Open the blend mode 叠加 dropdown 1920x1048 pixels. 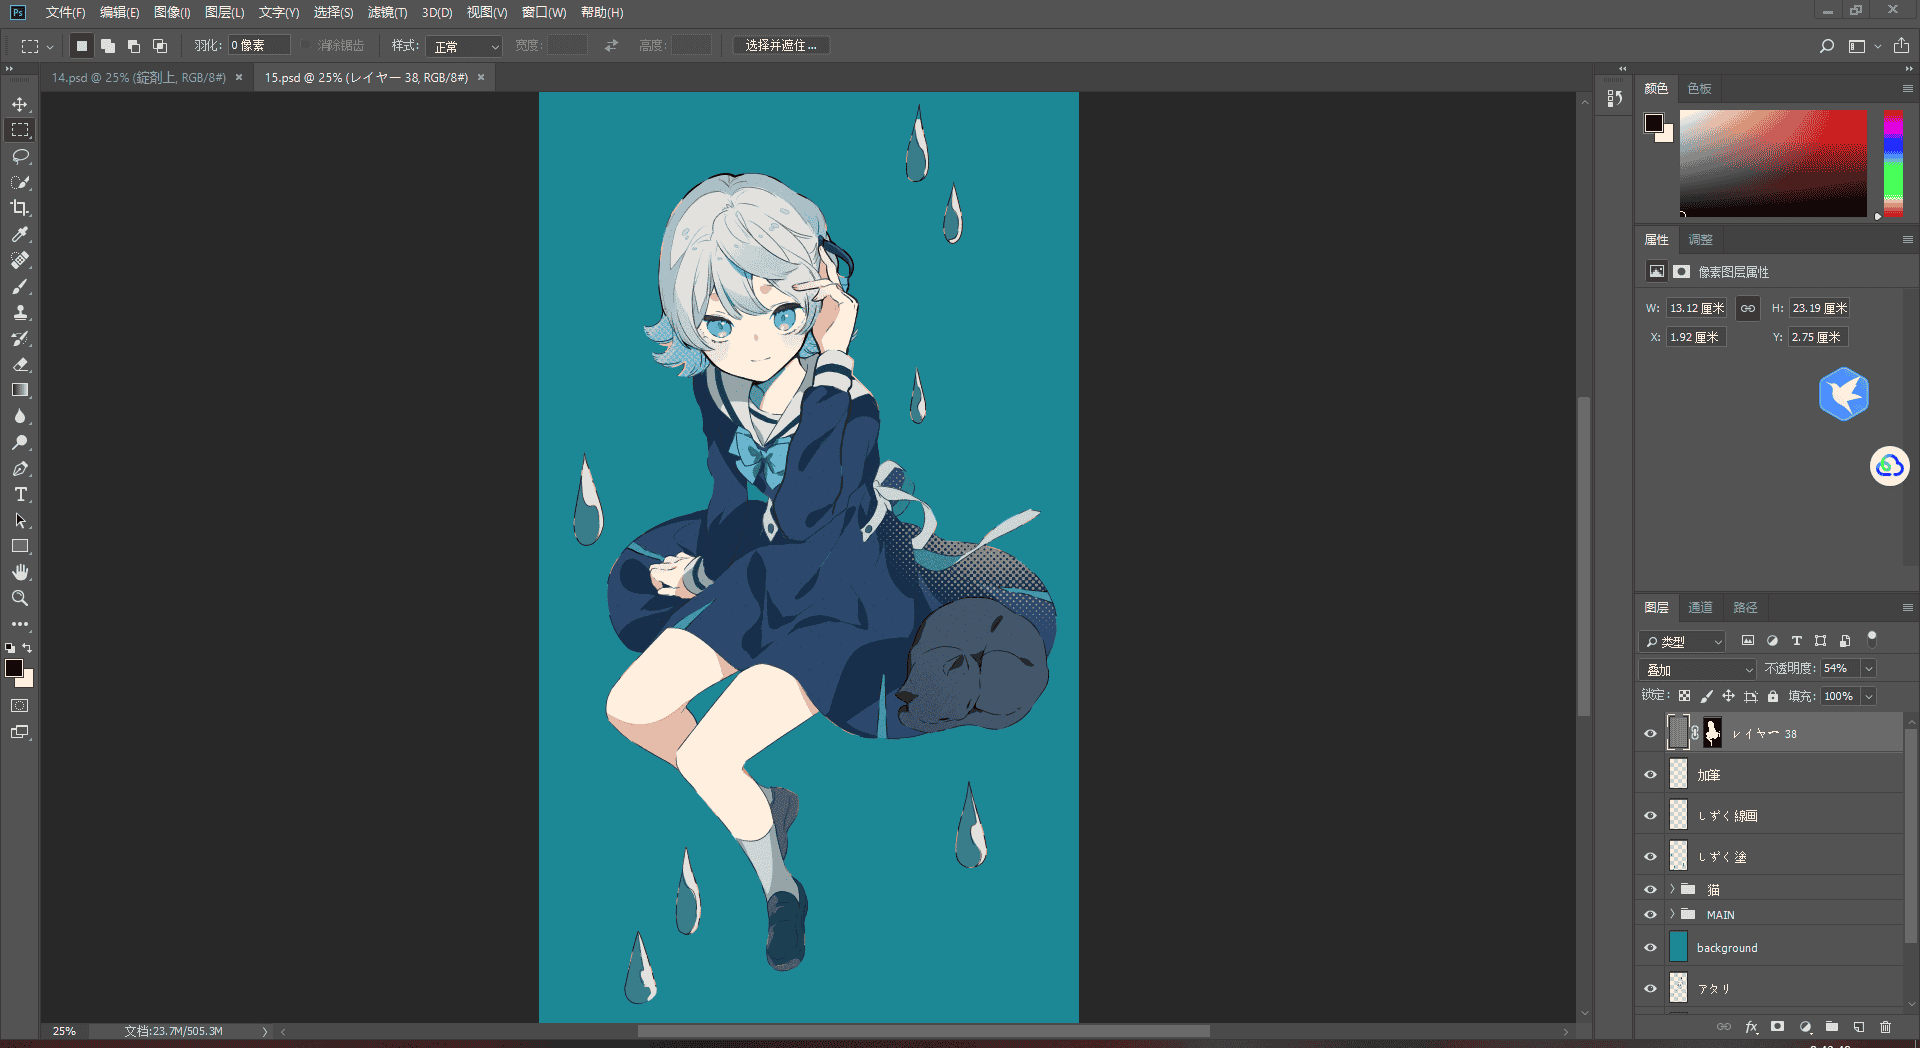(1698, 669)
